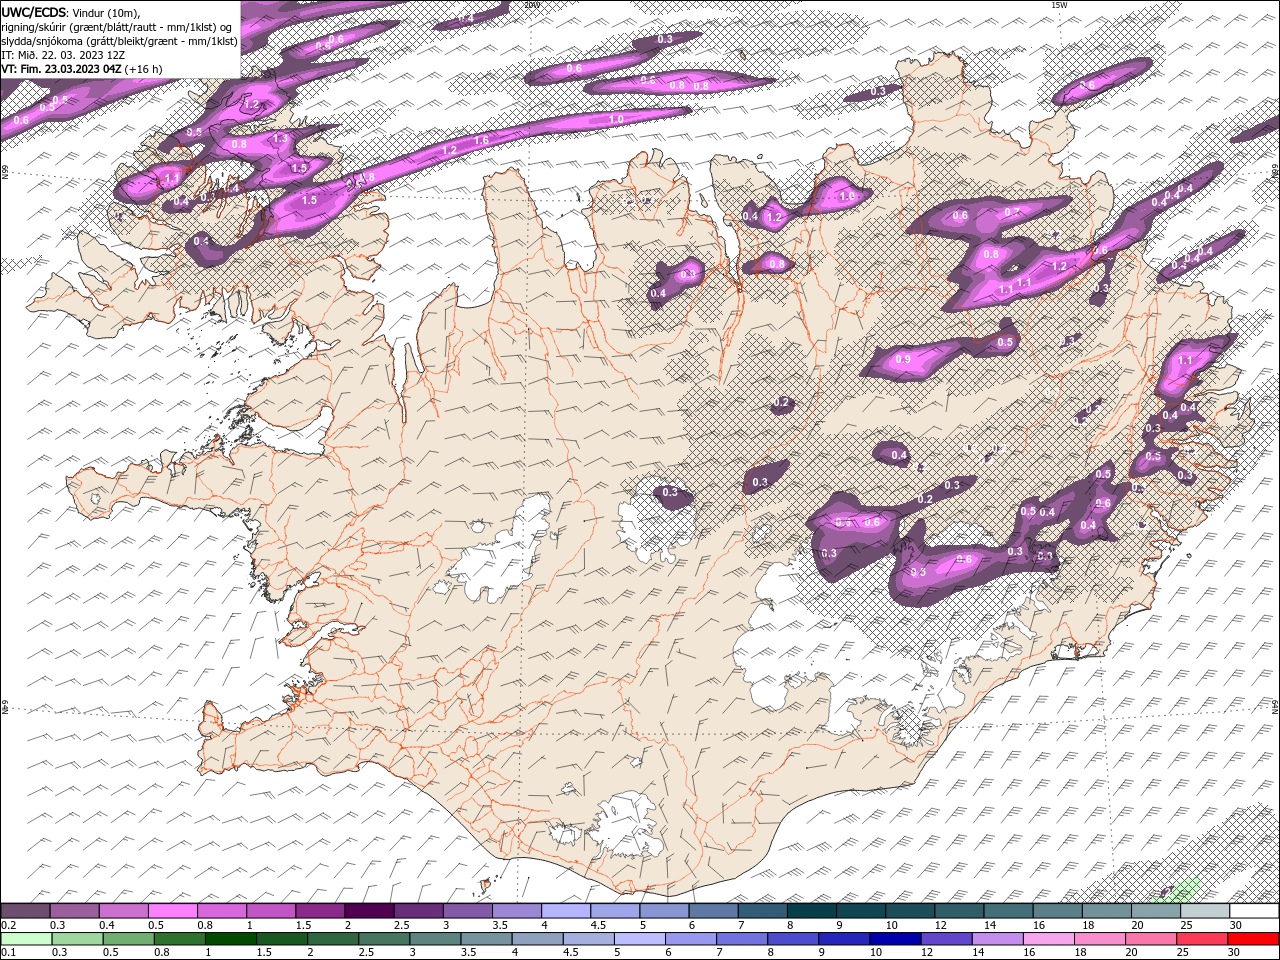Select the 'Vindur (10m)' header text

pos(107,12)
